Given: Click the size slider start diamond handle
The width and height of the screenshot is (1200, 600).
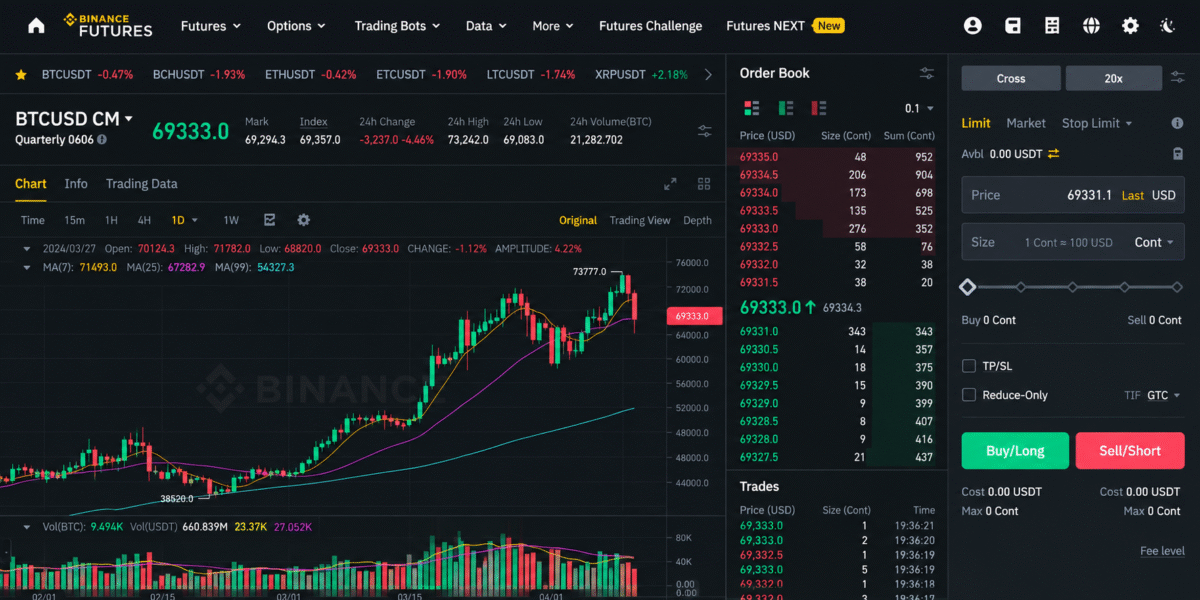Looking at the screenshot, I should (x=967, y=287).
